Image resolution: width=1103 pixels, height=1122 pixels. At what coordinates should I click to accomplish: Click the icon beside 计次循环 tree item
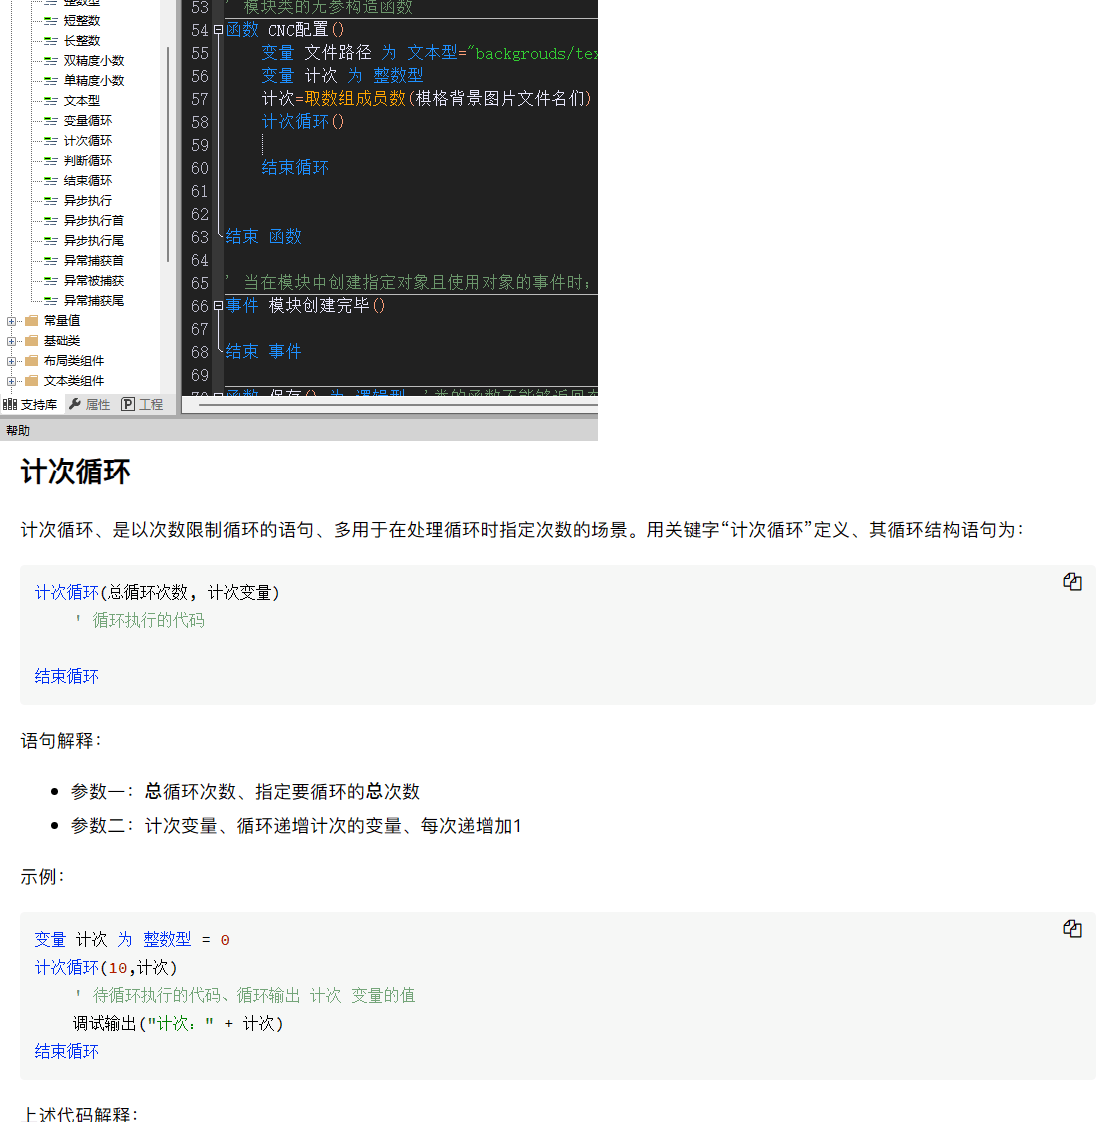(51, 141)
